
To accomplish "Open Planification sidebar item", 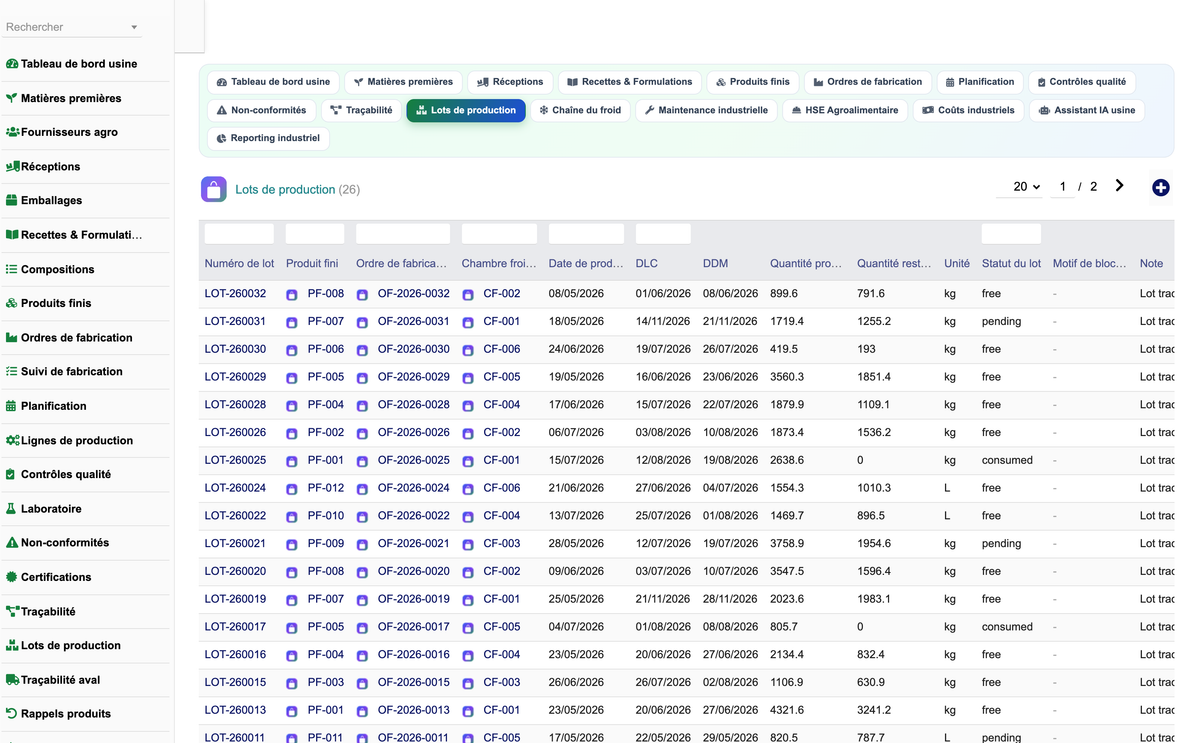I will tap(46, 406).
